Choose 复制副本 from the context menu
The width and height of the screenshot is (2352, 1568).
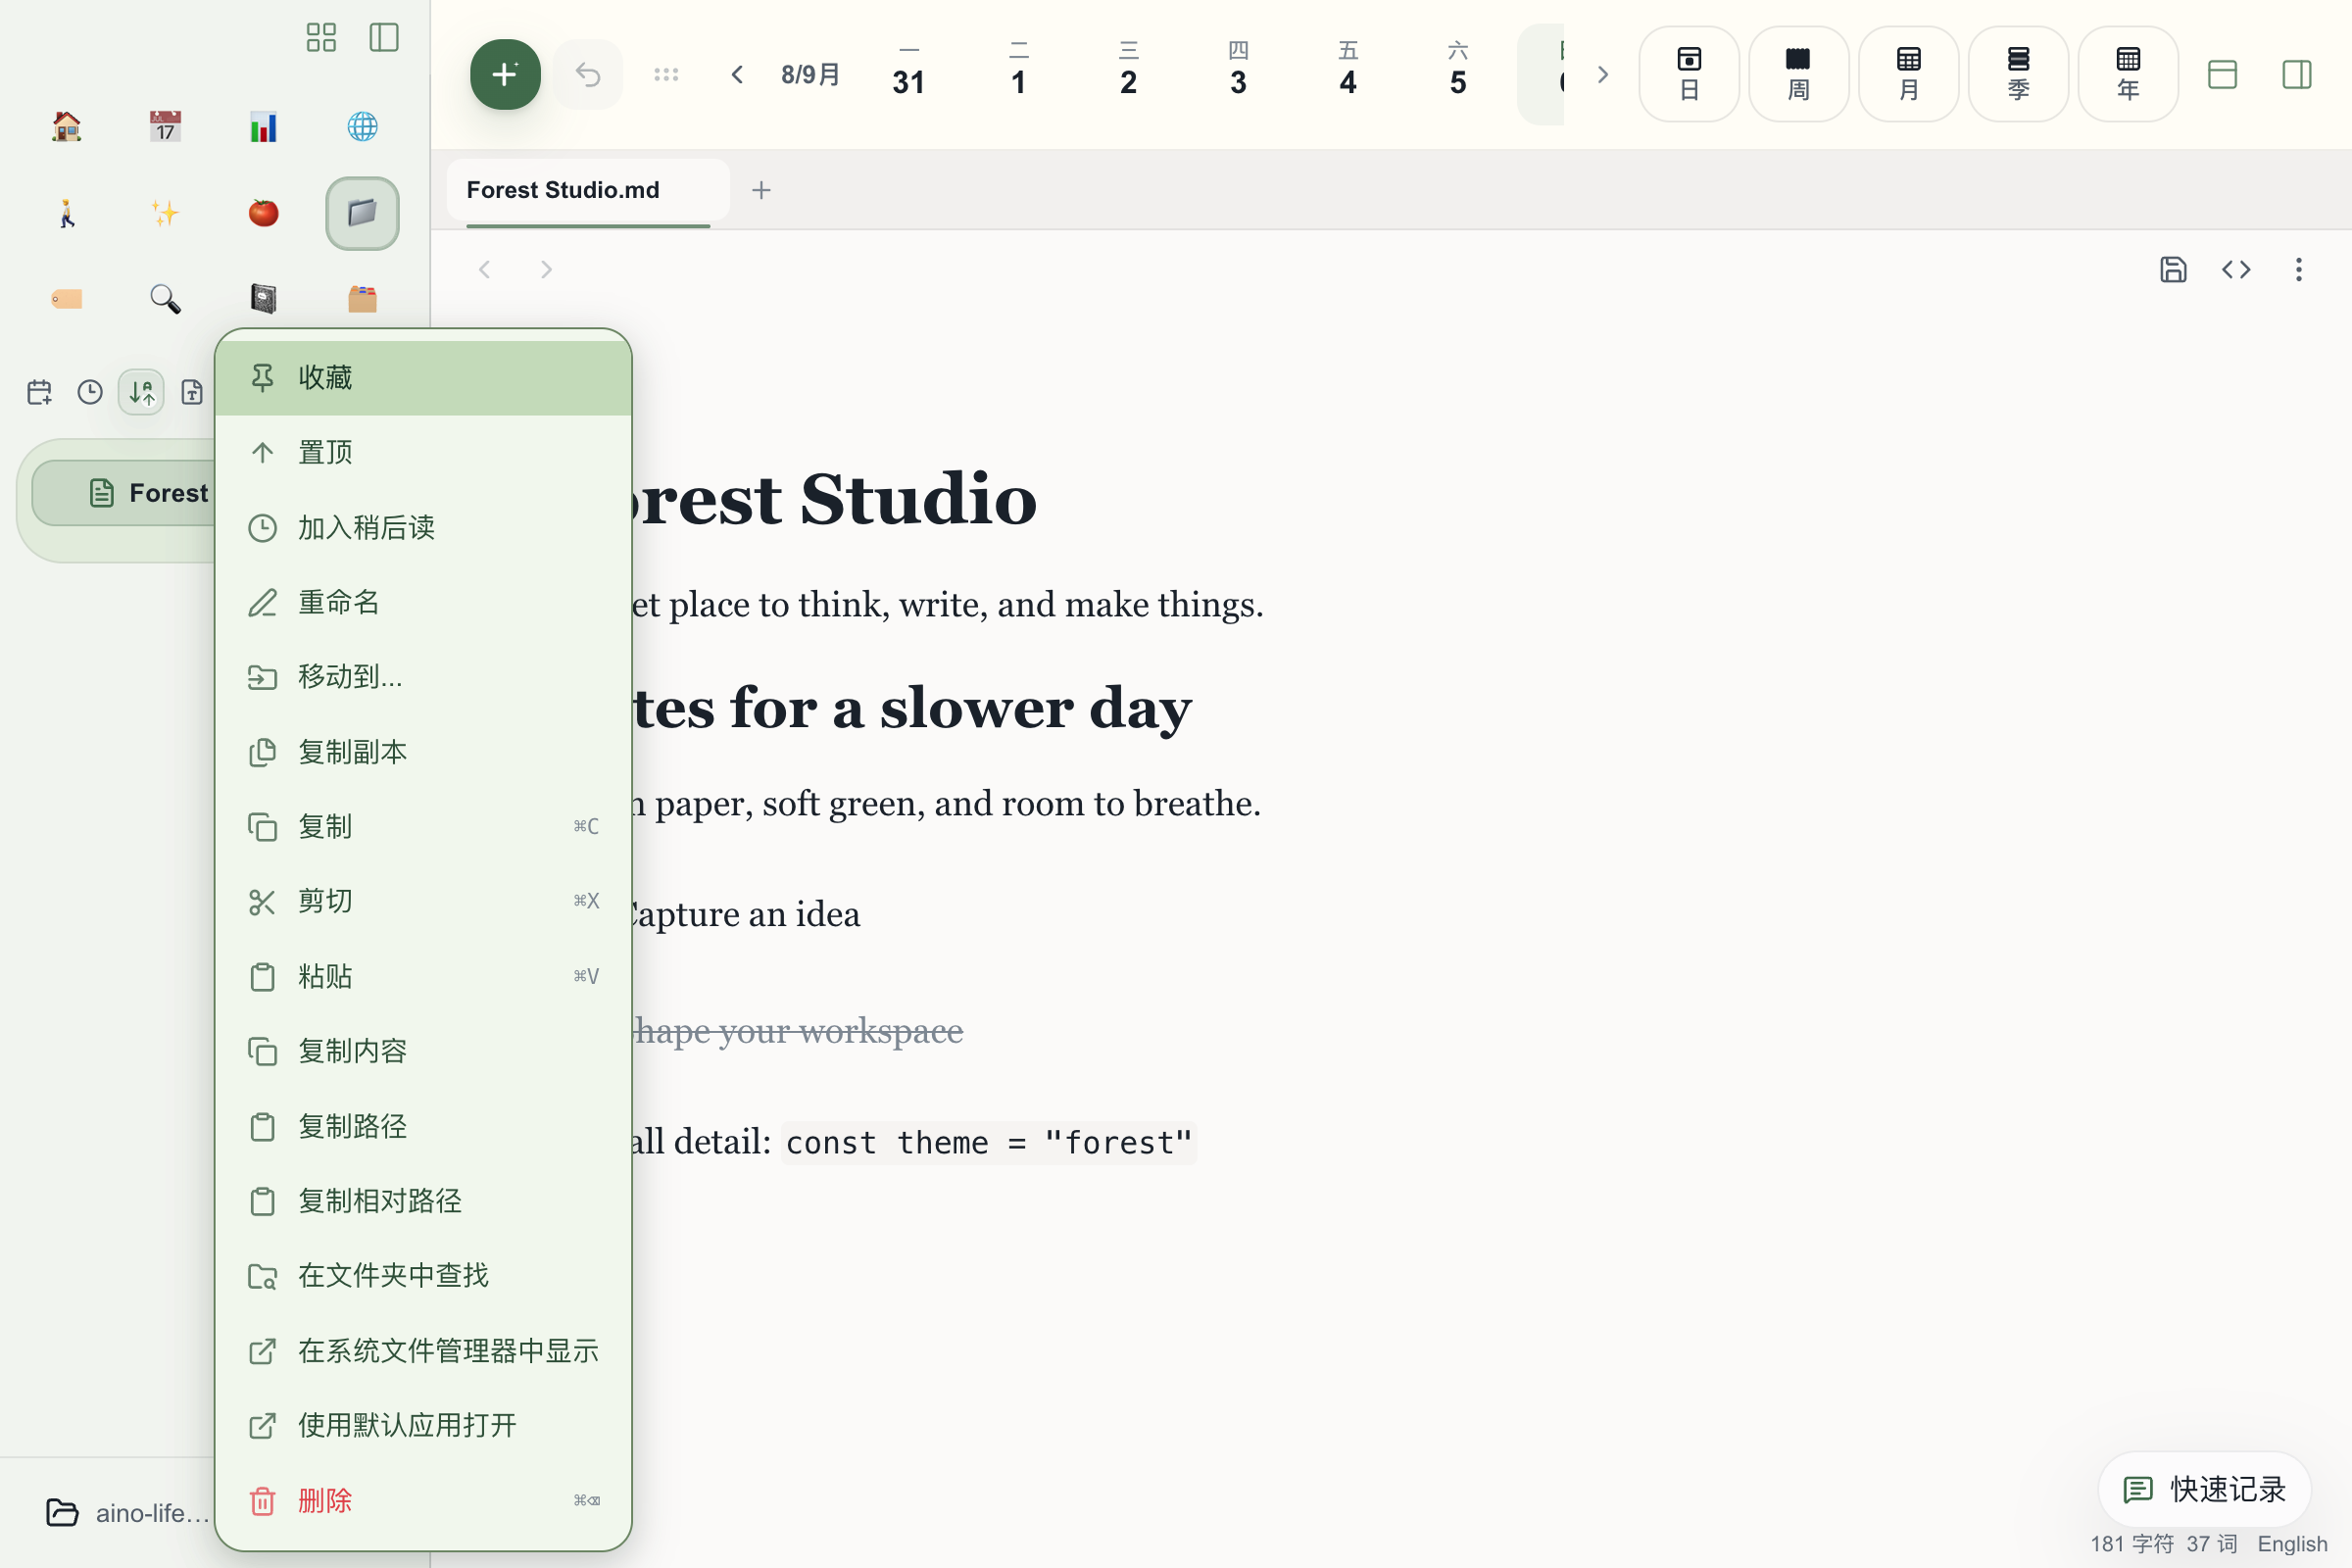point(423,752)
